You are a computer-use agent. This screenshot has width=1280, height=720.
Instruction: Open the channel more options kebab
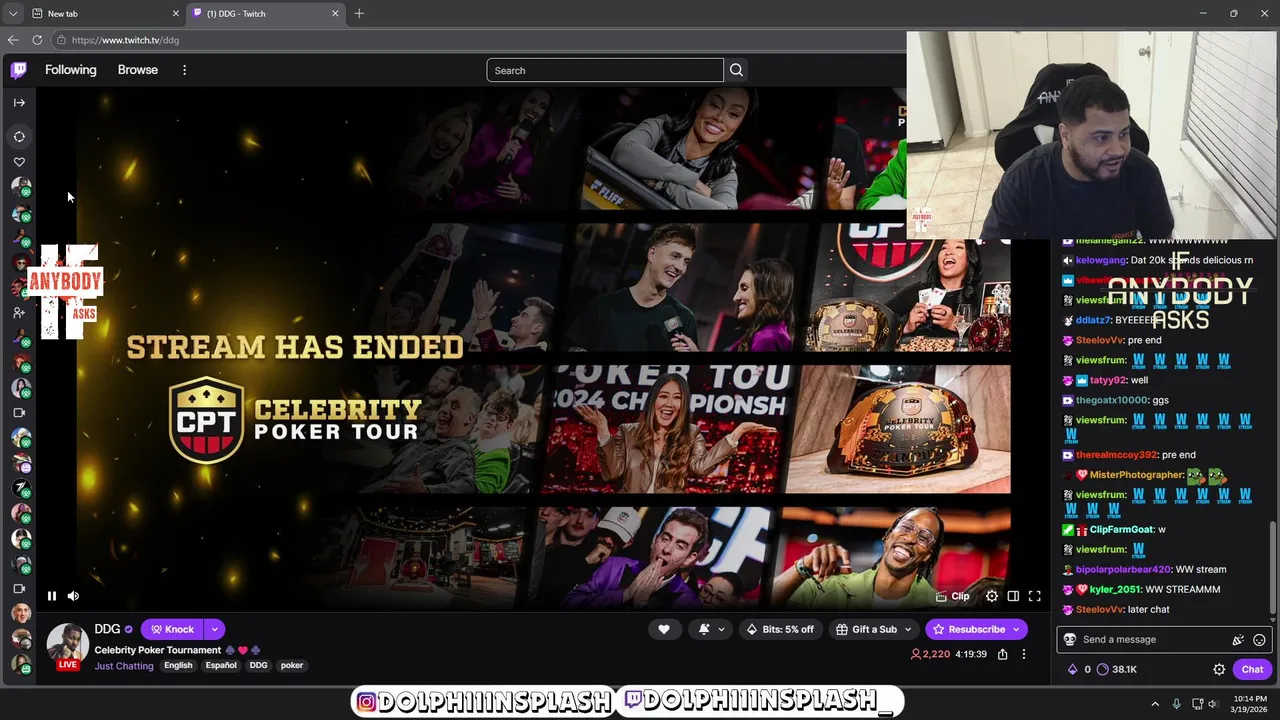1023,654
